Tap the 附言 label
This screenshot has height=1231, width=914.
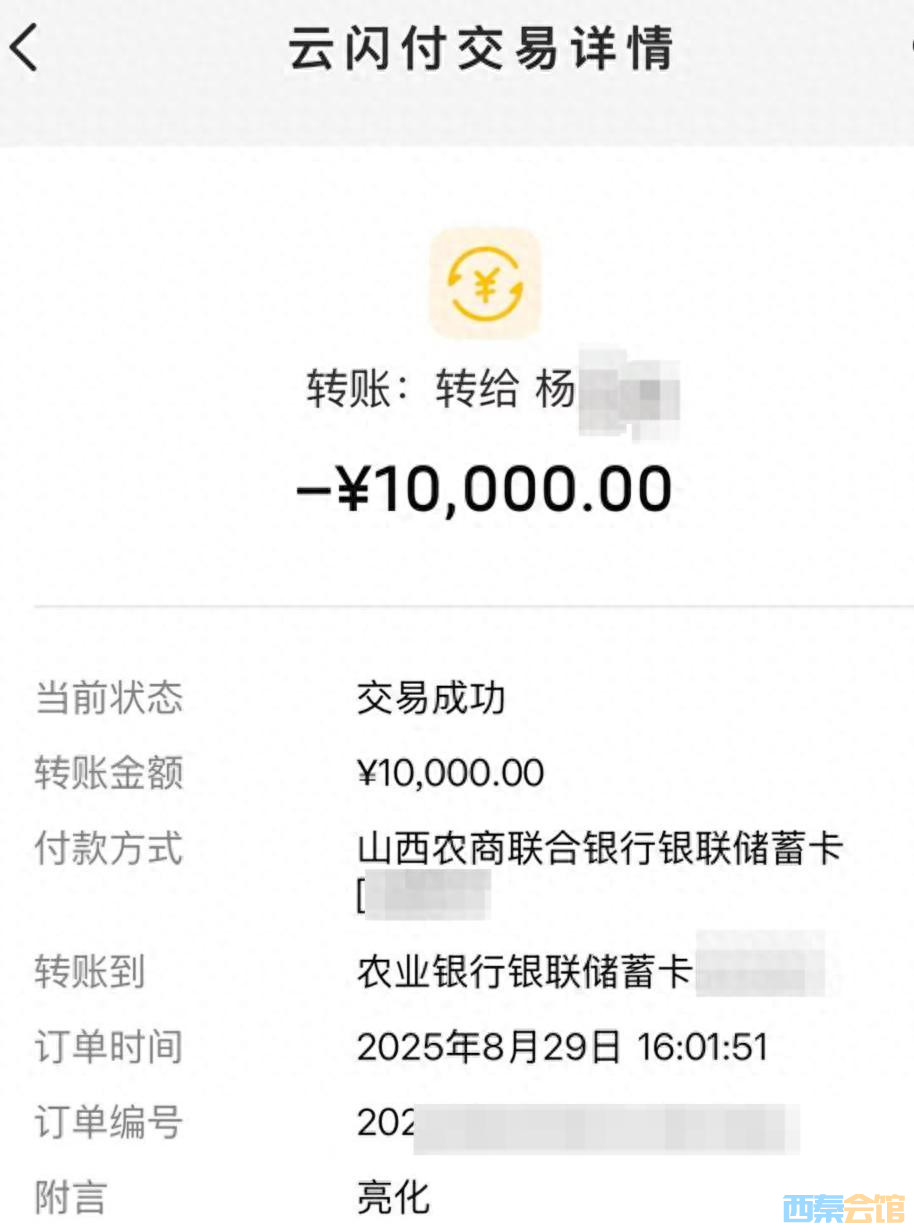pyautogui.click(x=71, y=1197)
